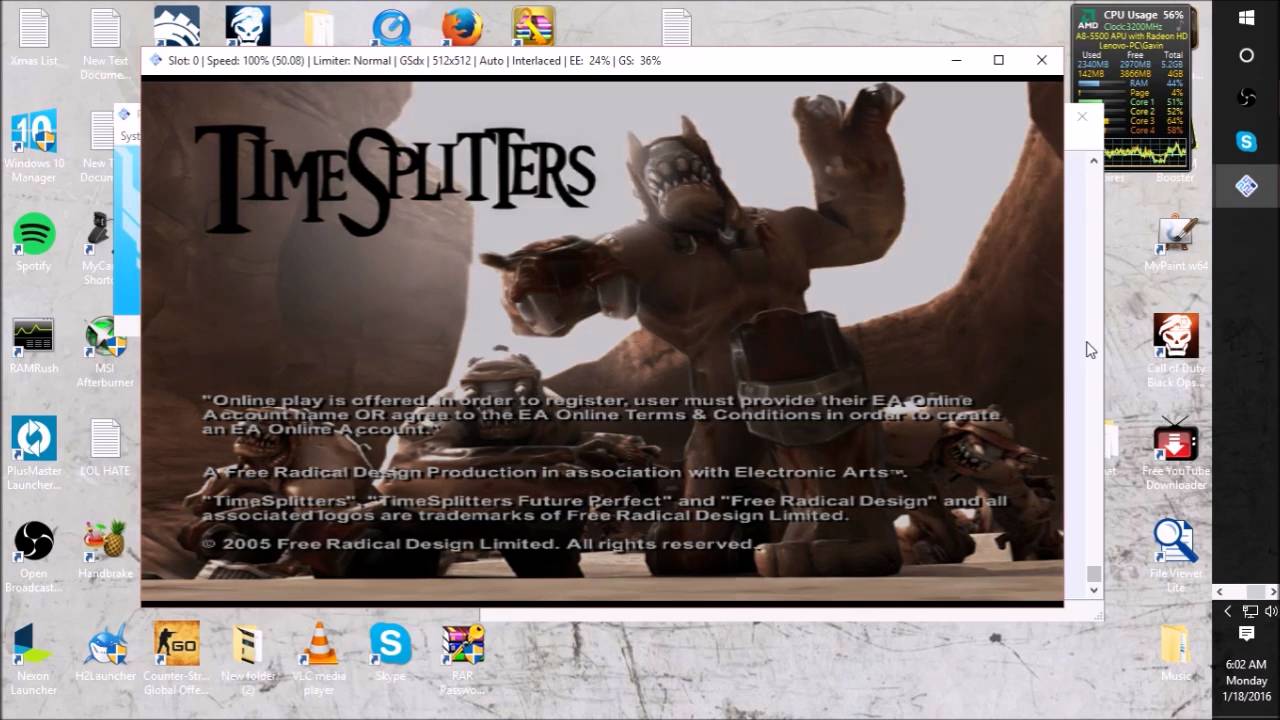The image size is (1280, 720).
Task: Open the WinRAR key desktop icon at top
Action: pyautogui.click(x=534, y=25)
